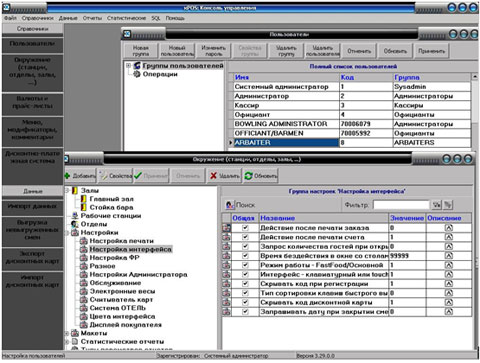Image resolution: width=480 pixels, height=363 pixels.
Task: Toggle the Общая checkbox for Действие после печати заказа
Action: point(245,228)
